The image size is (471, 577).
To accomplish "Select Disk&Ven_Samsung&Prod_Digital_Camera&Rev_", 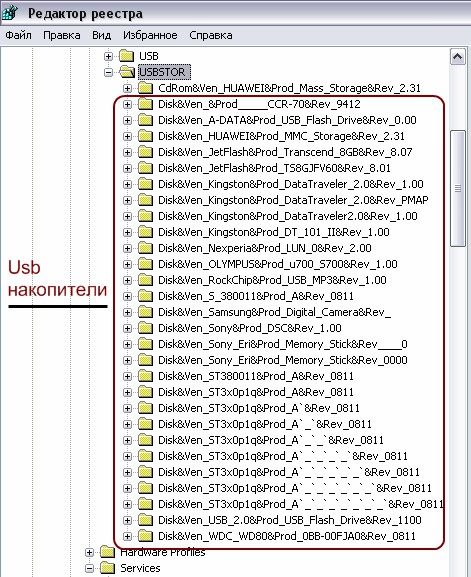I will (274, 312).
